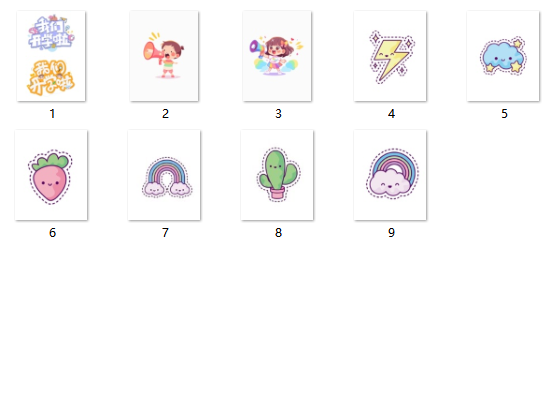Screen dimensions: 550x406
Task: Click the green cactus in pot sticker
Action: (277, 175)
